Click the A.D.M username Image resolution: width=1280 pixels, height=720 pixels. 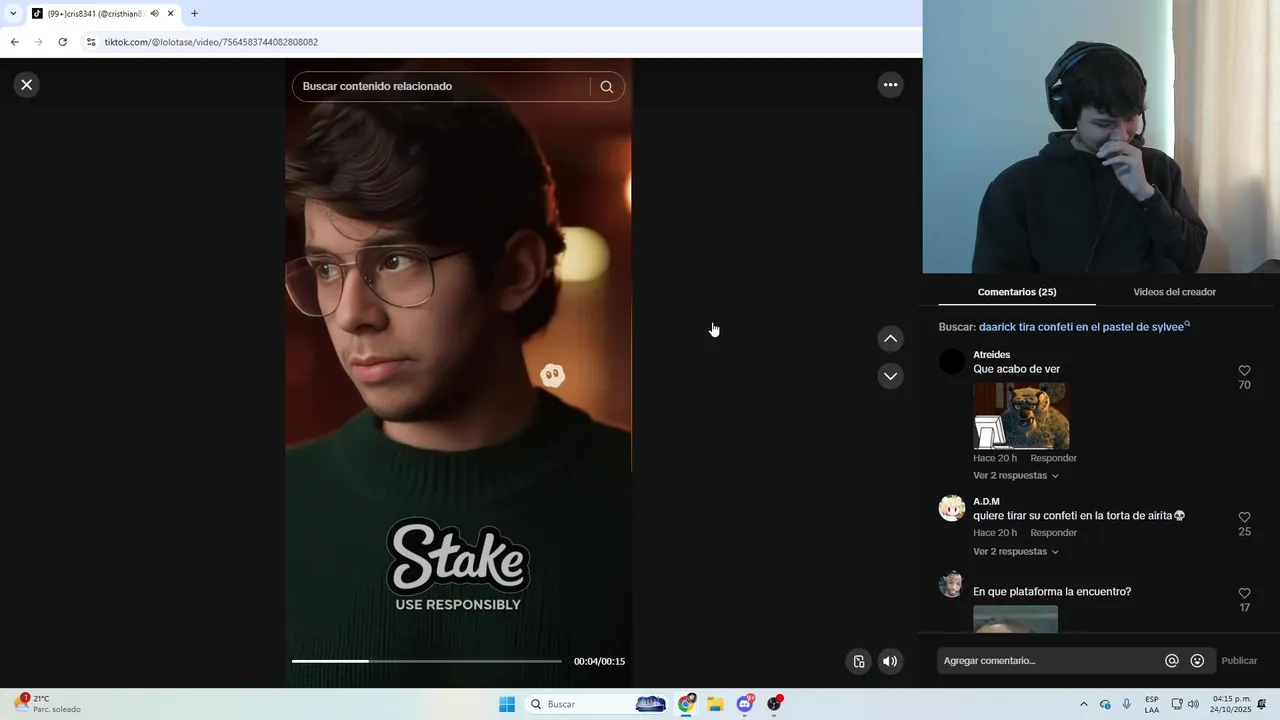[x=986, y=502]
